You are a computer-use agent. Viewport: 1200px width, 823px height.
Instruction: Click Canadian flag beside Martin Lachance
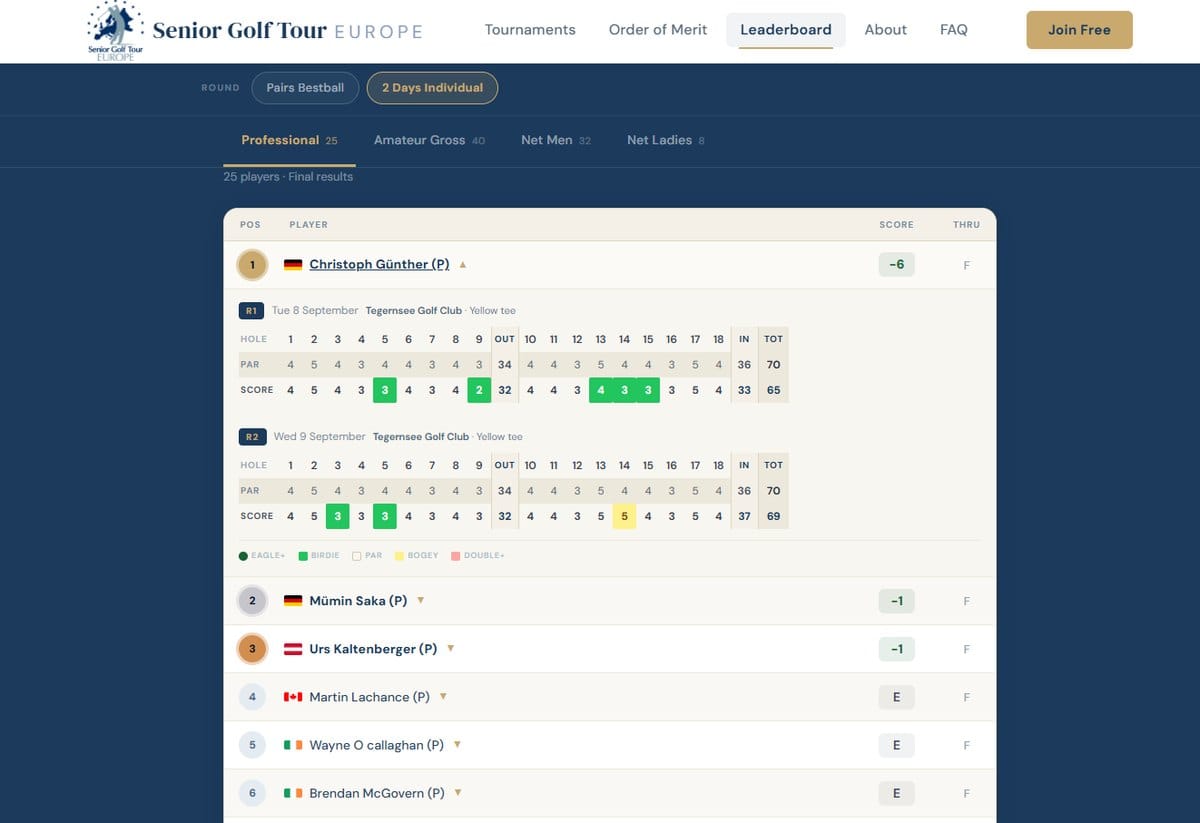[293, 697]
